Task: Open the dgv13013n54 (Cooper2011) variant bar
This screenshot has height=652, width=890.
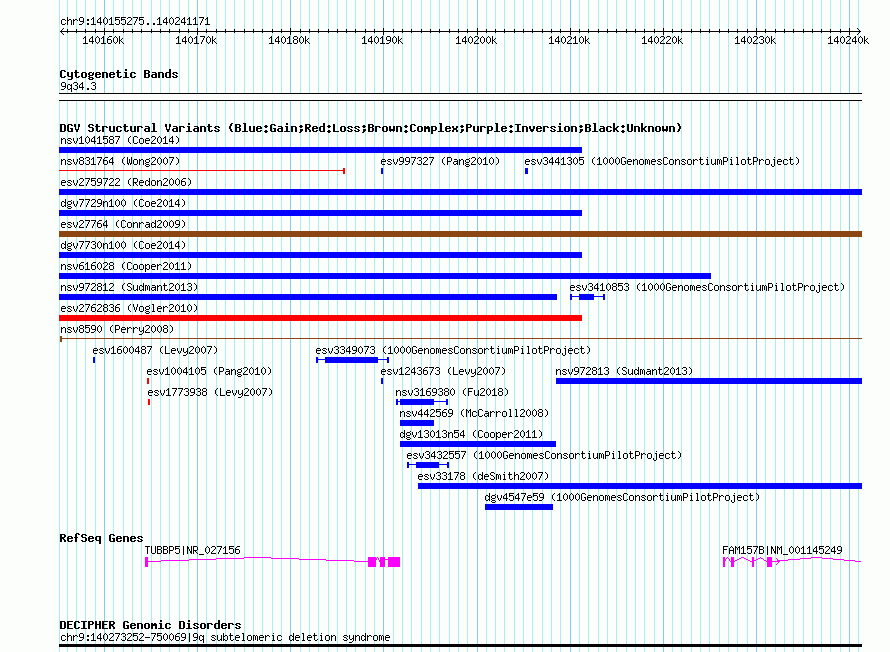Action: click(x=478, y=444)
